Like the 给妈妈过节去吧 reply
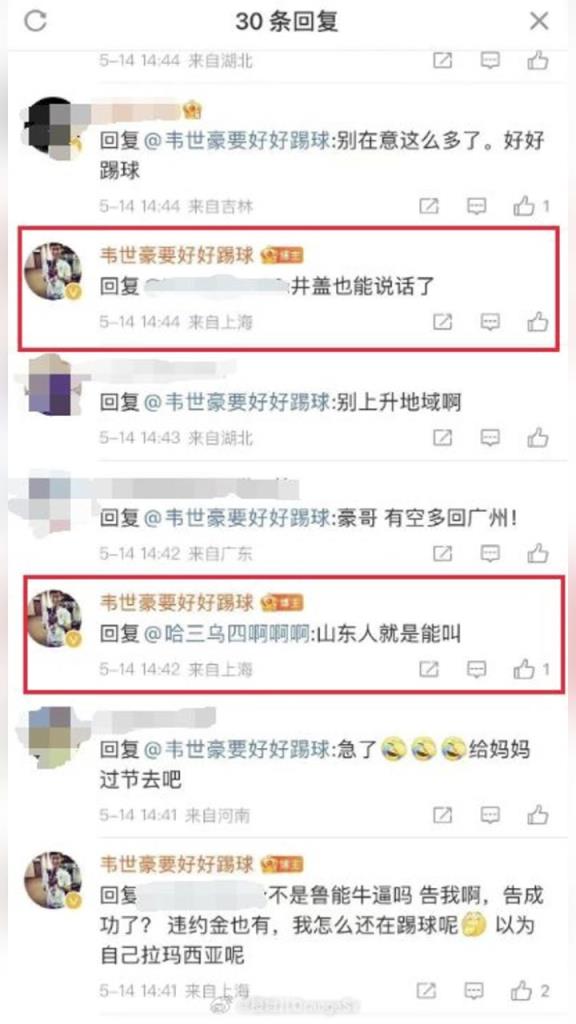 [537, 814]
